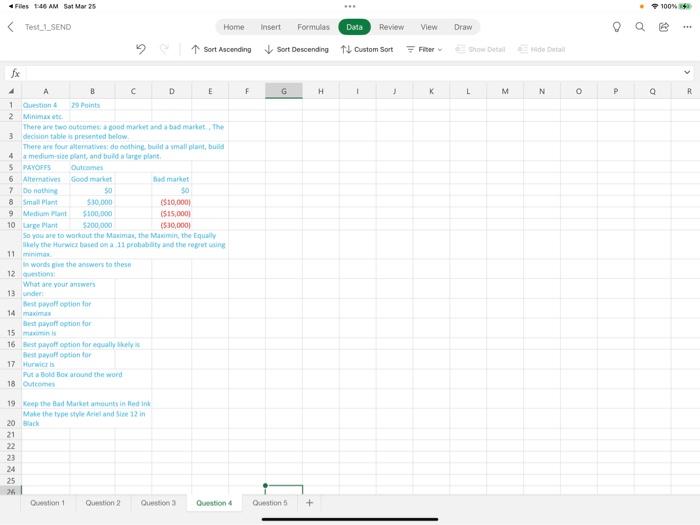The image size is (700, 525).
Task: Select the 'PAYOFFS' cell
Action: [x=46, y=167]
